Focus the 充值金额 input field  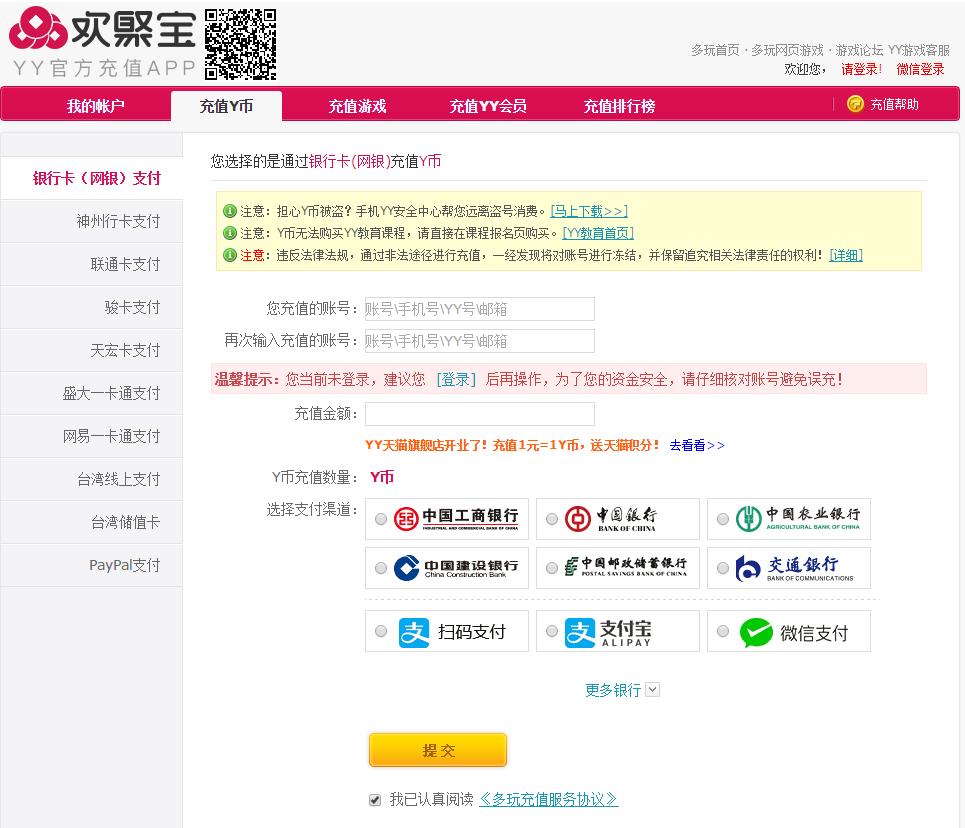(x=479, y=414)
